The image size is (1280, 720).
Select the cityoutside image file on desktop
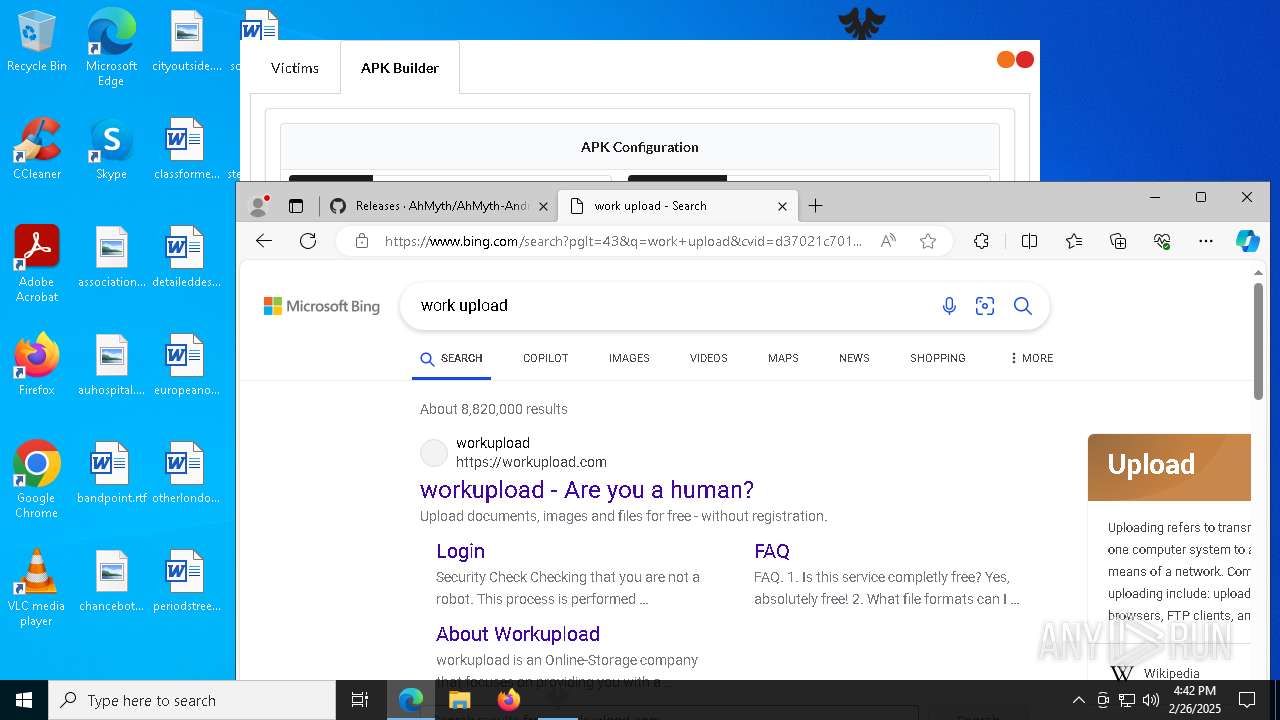[186, 41]
